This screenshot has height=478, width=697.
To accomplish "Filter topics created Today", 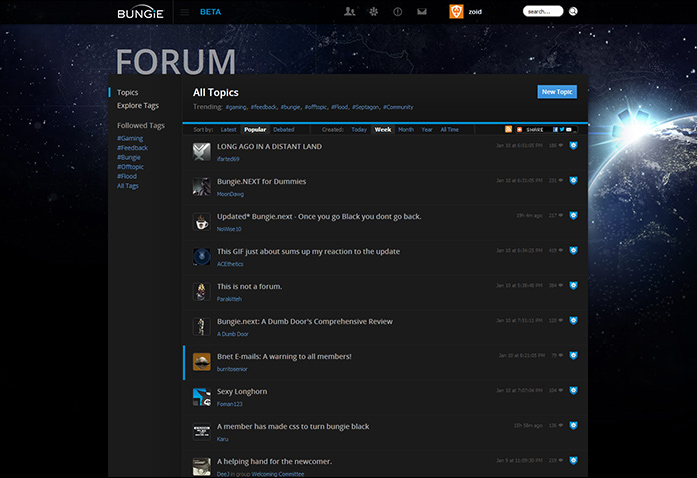I will tap(359, 129).
